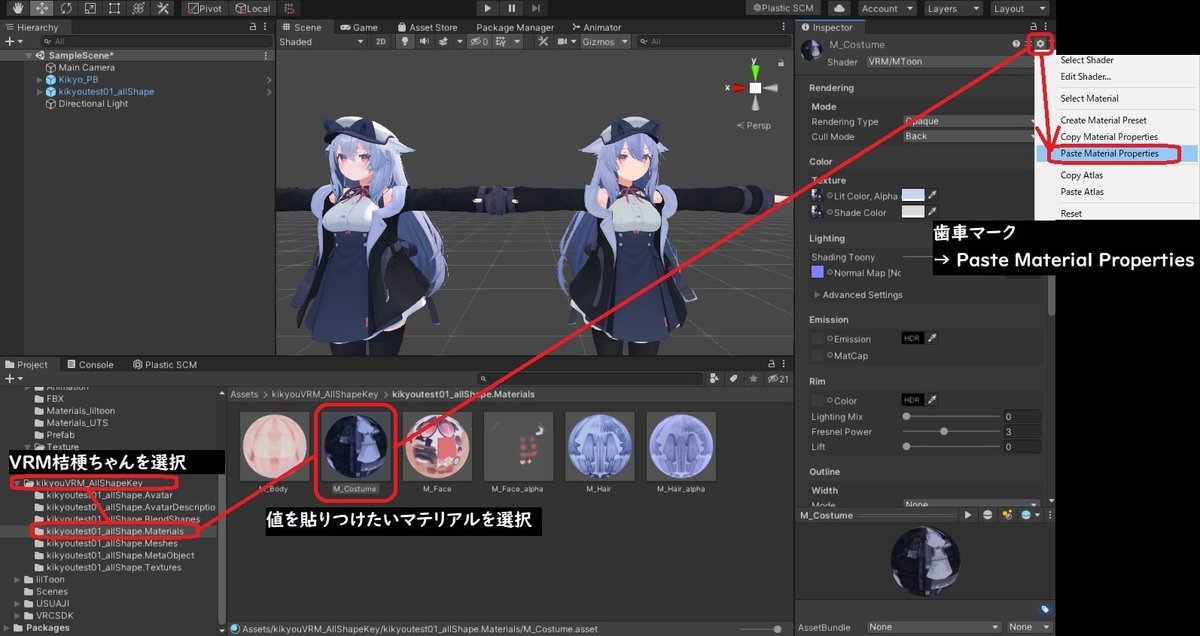
Task: Pick Emission color with the eyedropper icon
Action: [x=933, y=339]
